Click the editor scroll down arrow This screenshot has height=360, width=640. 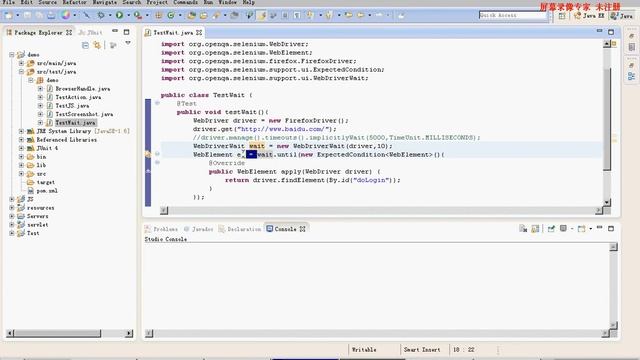point(607,202)
